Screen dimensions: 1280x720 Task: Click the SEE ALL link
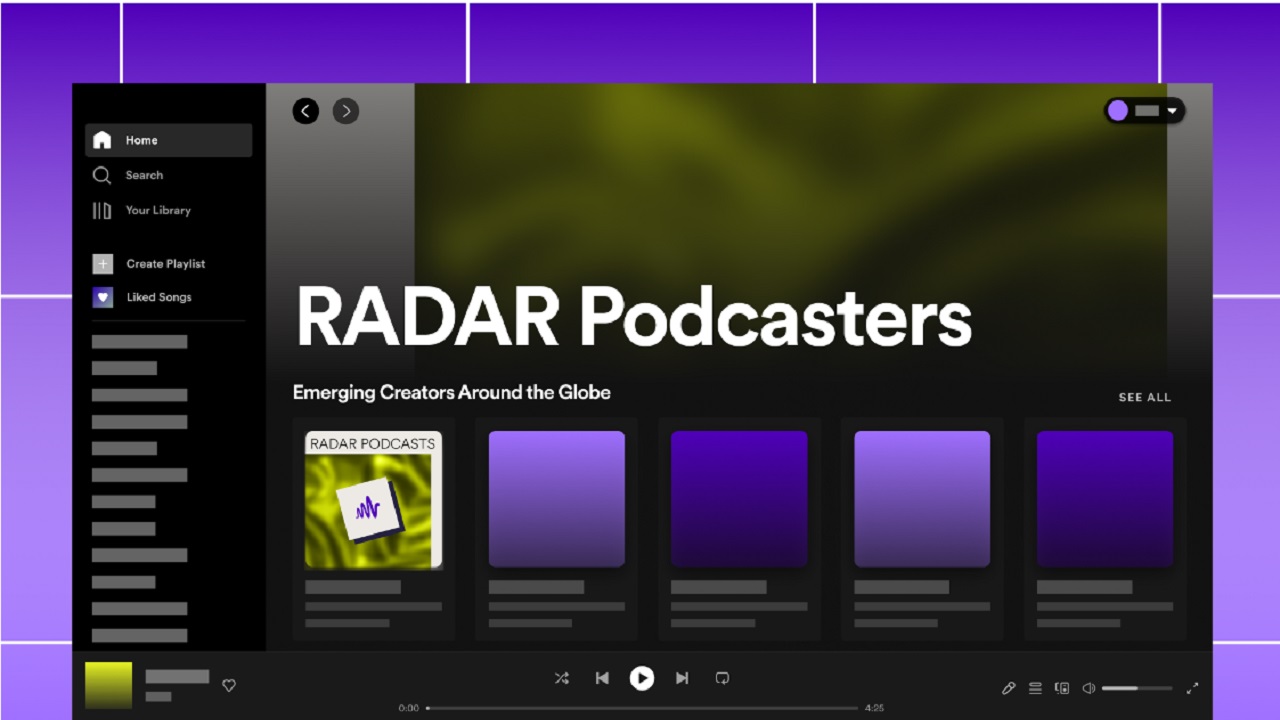pos(1144,397)
